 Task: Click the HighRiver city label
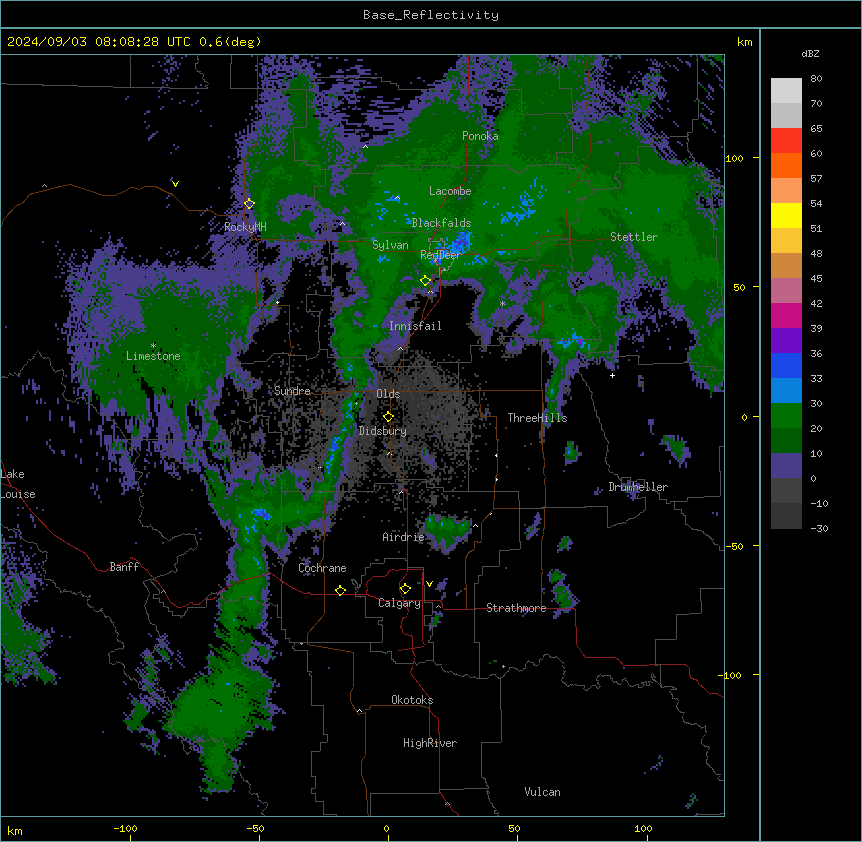430,743
